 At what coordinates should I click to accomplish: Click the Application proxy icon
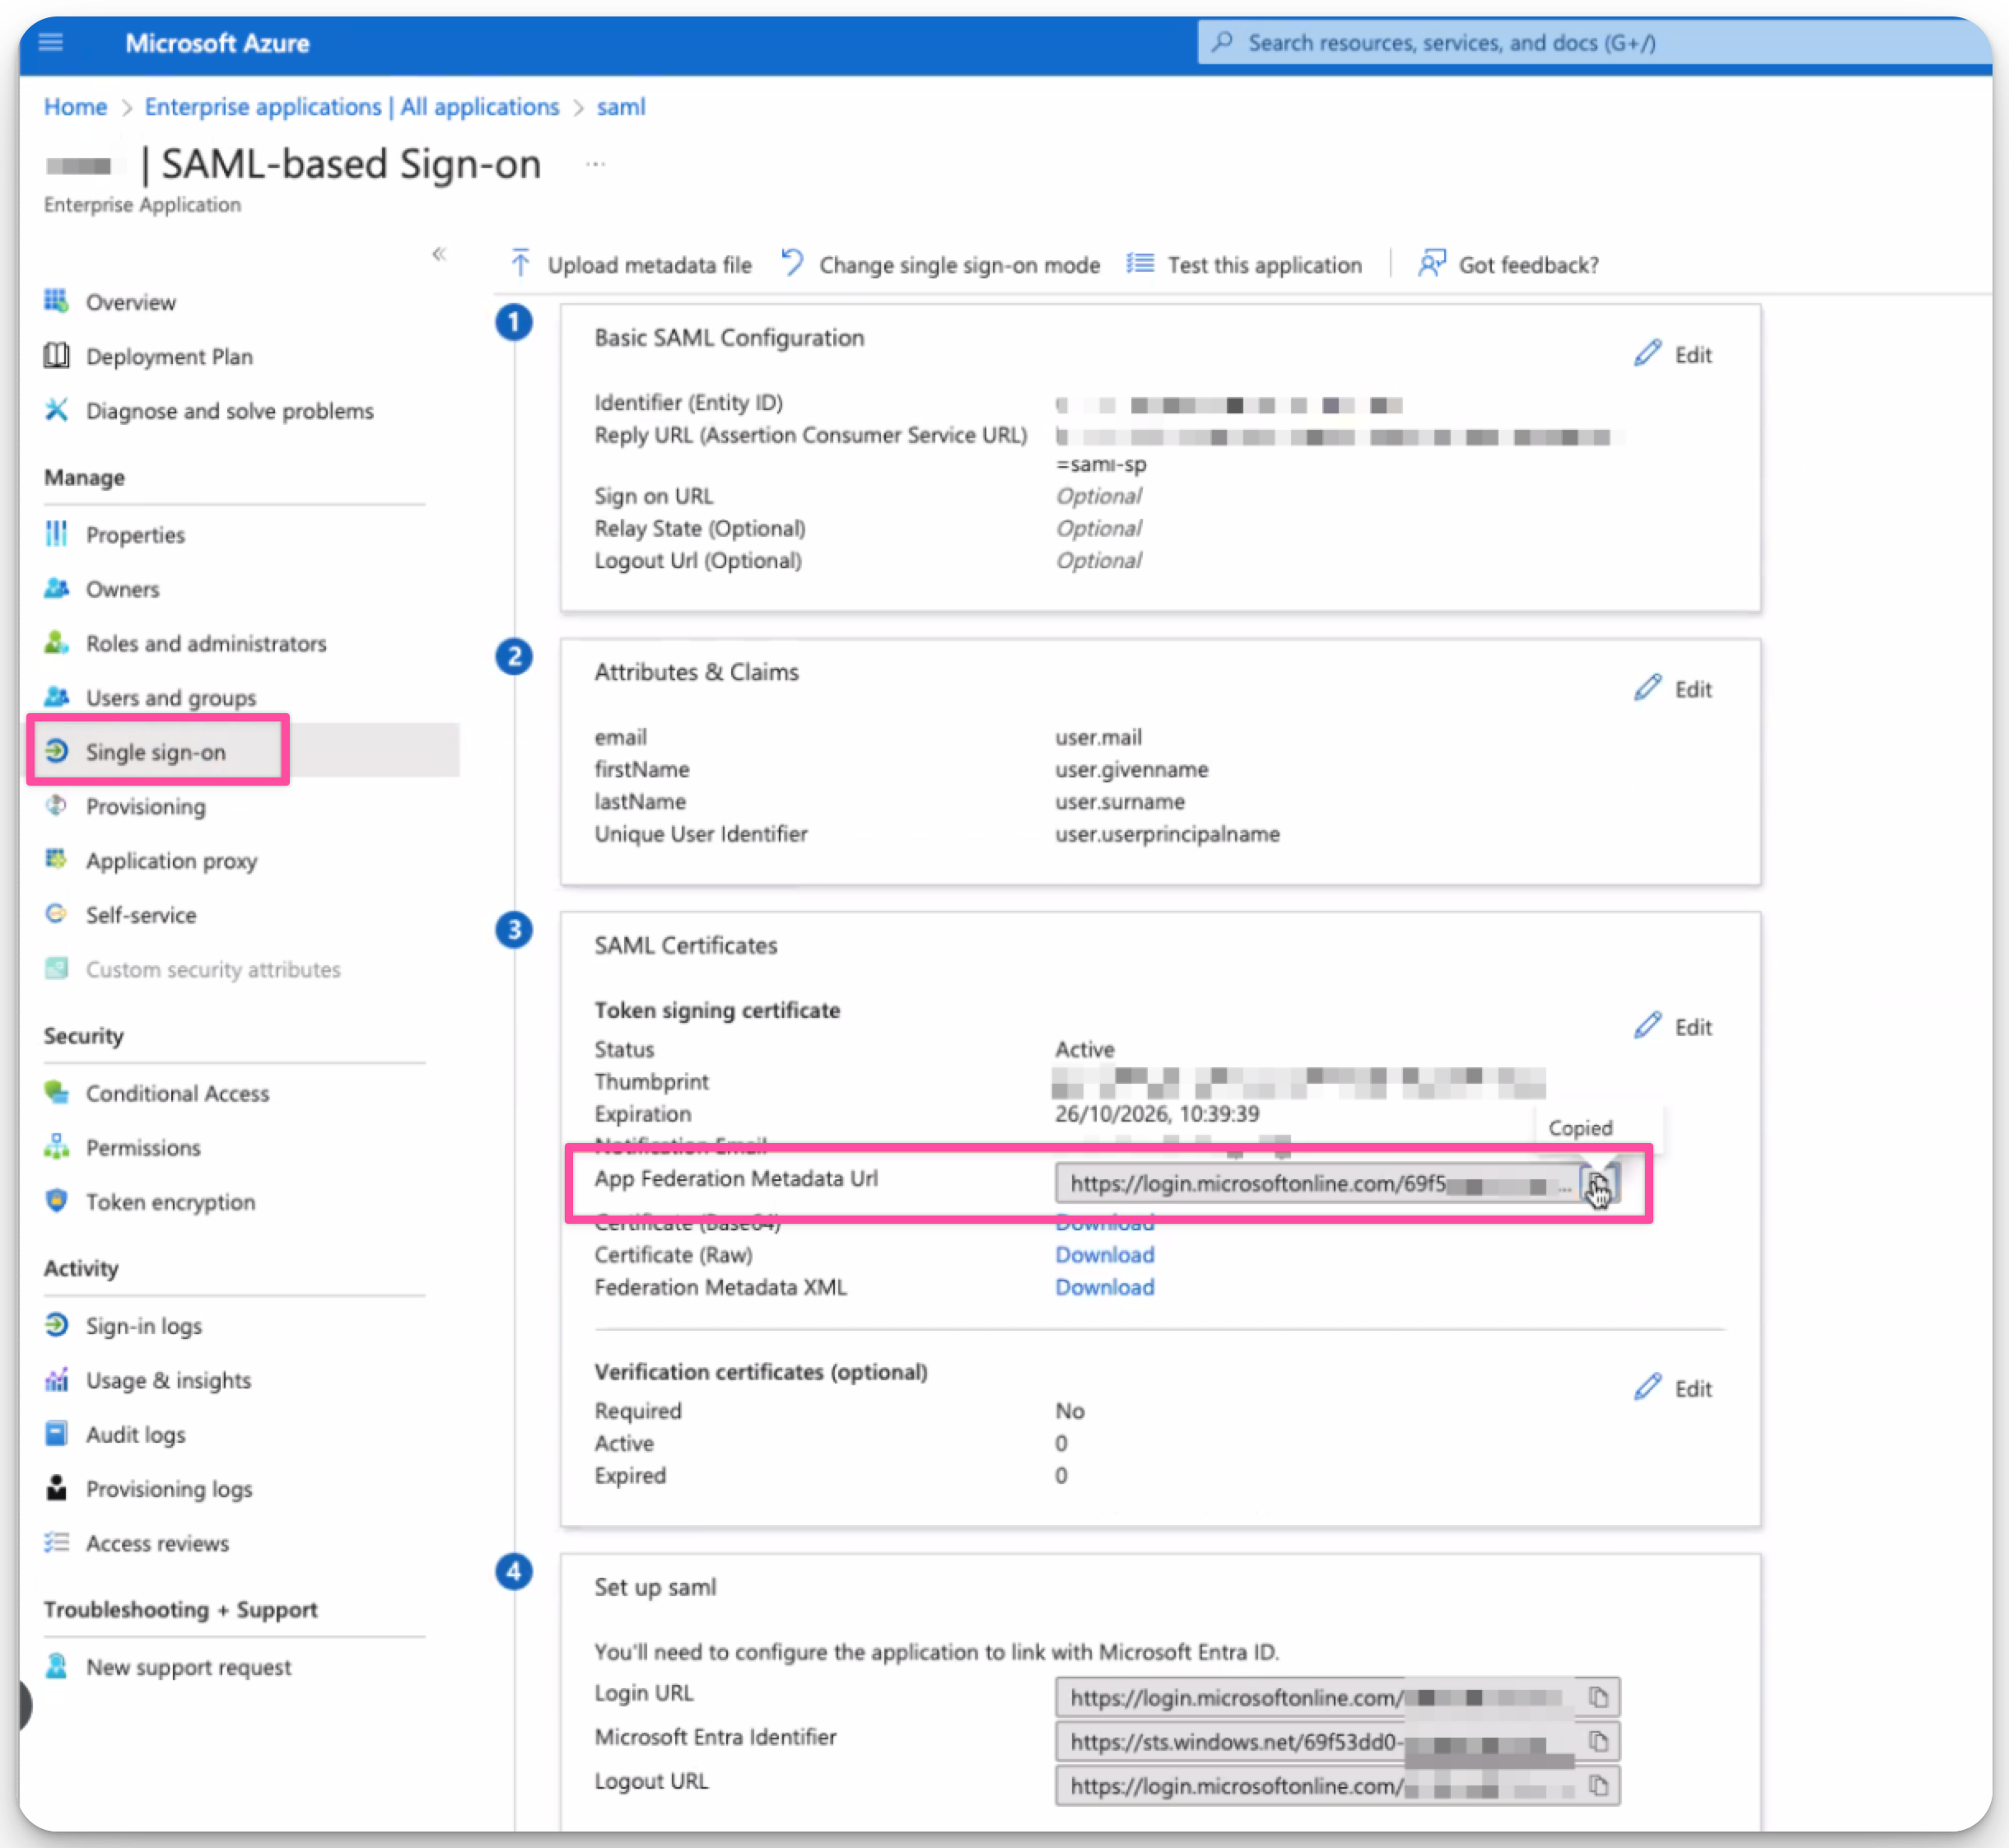pos(57,859)
